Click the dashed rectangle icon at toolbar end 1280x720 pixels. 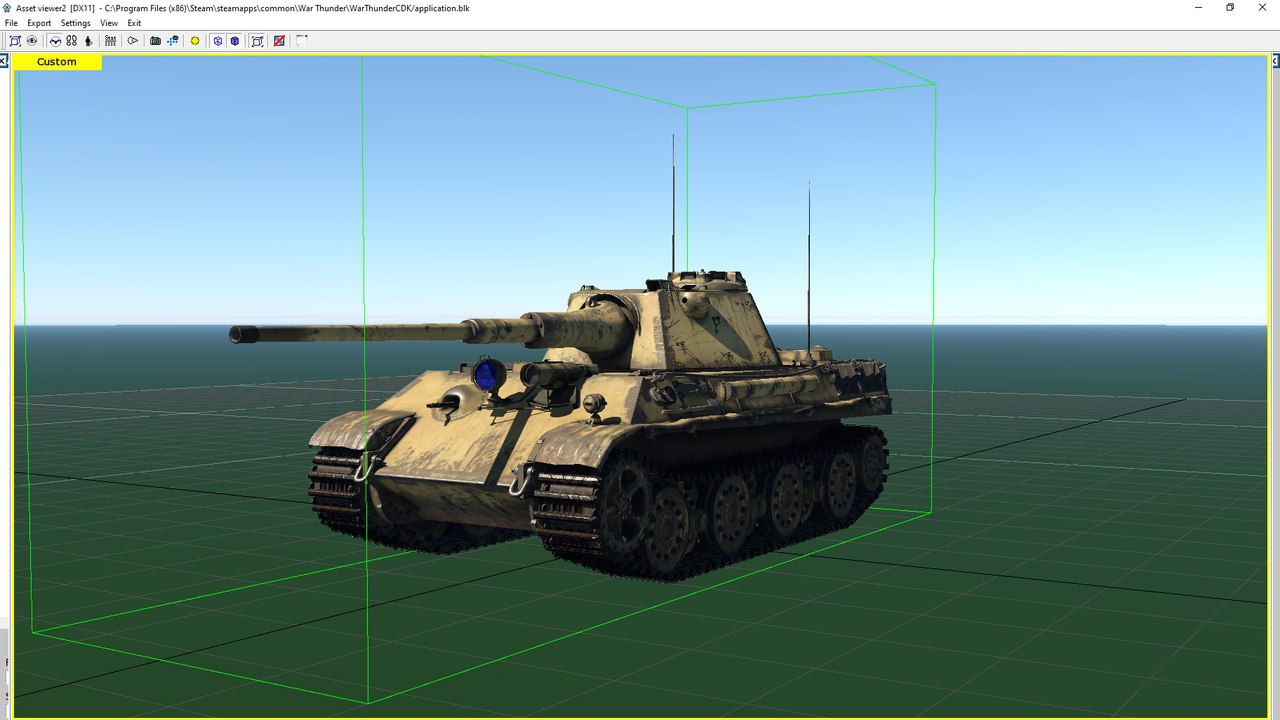[x=301, y=41]
